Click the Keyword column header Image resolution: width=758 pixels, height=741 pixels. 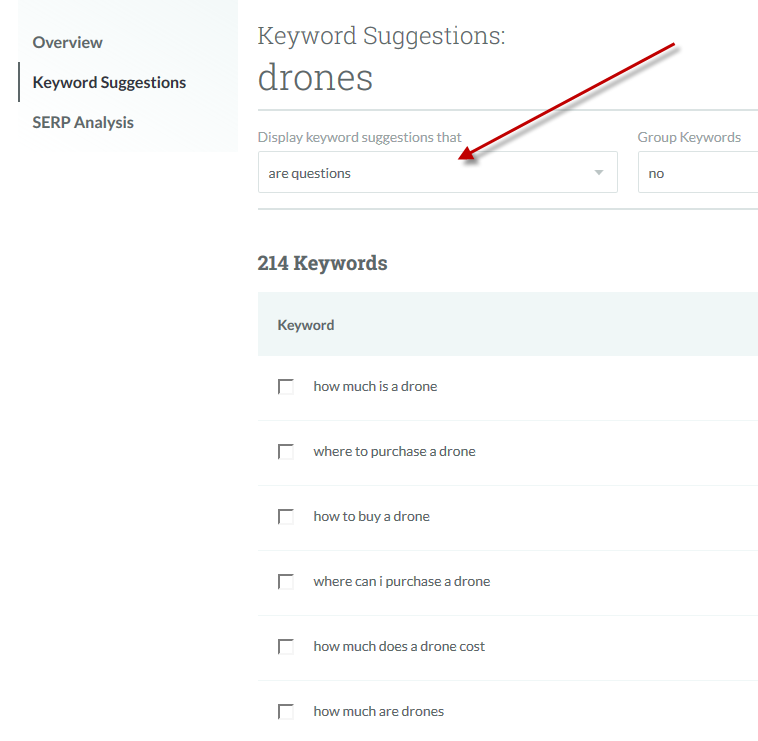pyautogui.click(x=306, y=325)
